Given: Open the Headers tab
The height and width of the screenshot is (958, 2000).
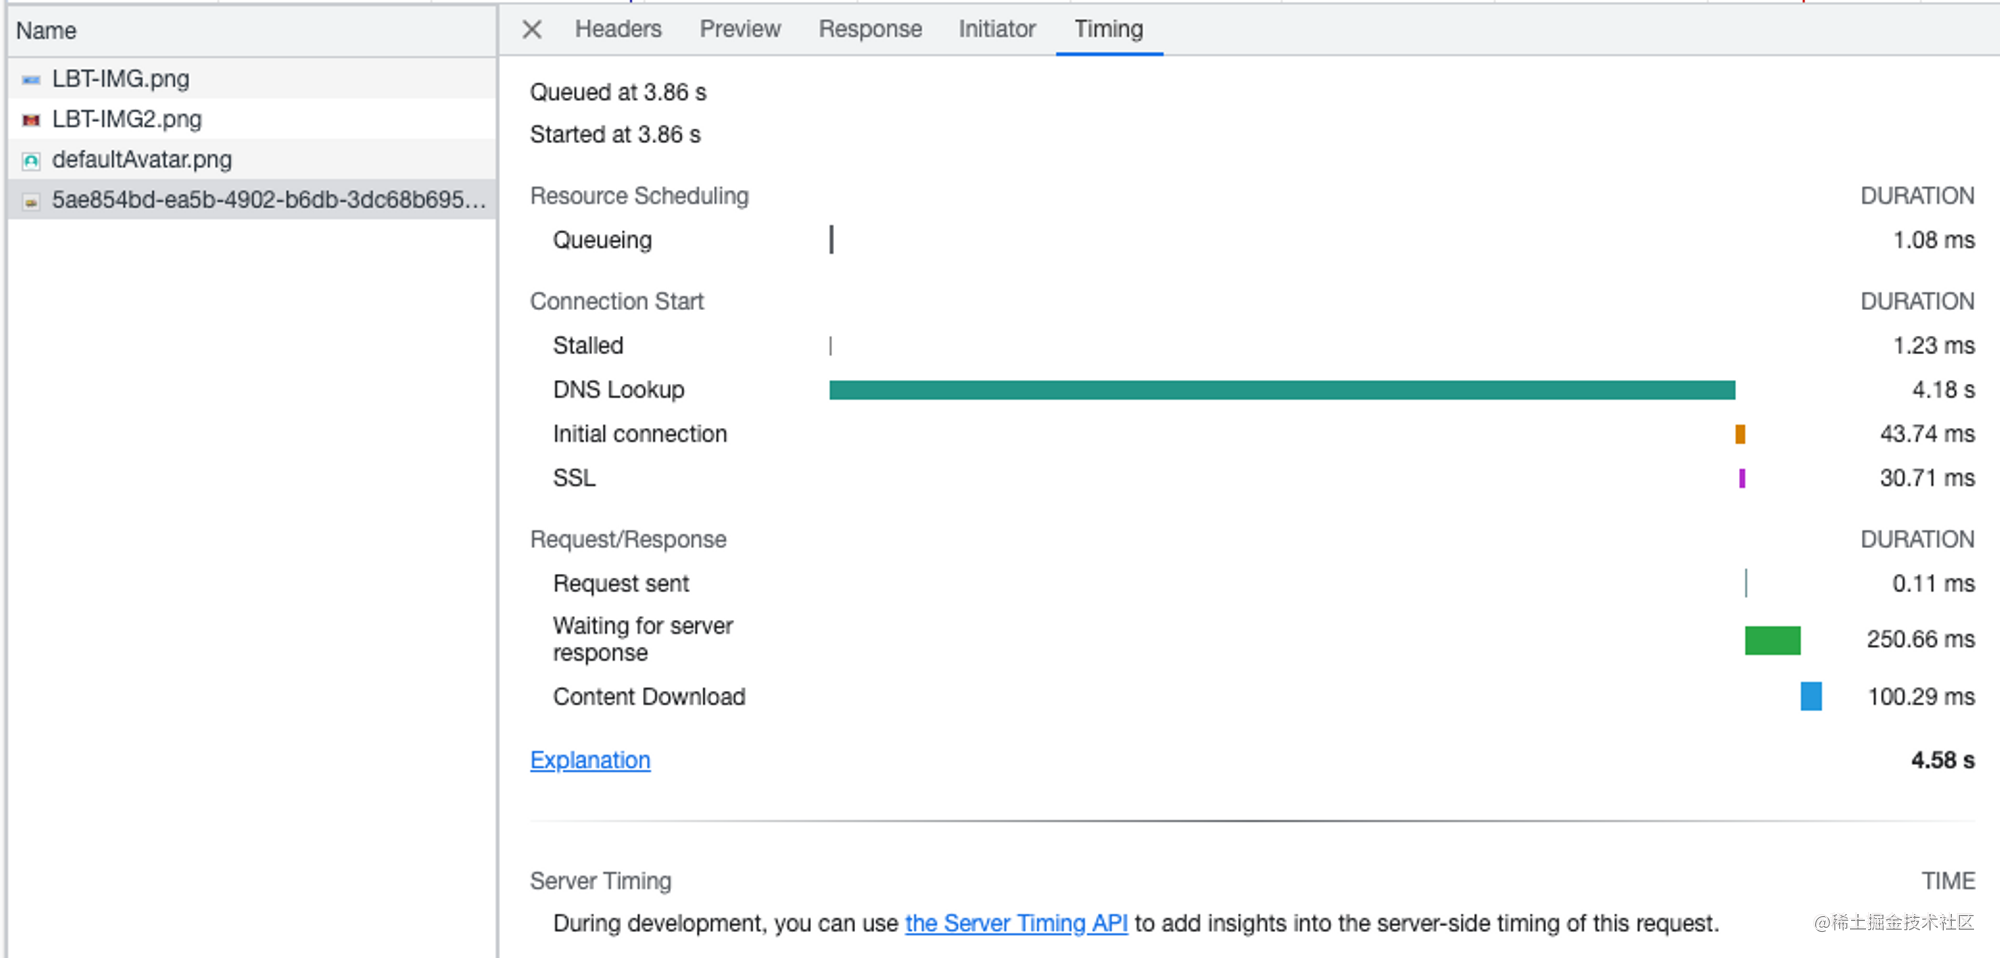Looking at the screenshot, I should [618, 29].
